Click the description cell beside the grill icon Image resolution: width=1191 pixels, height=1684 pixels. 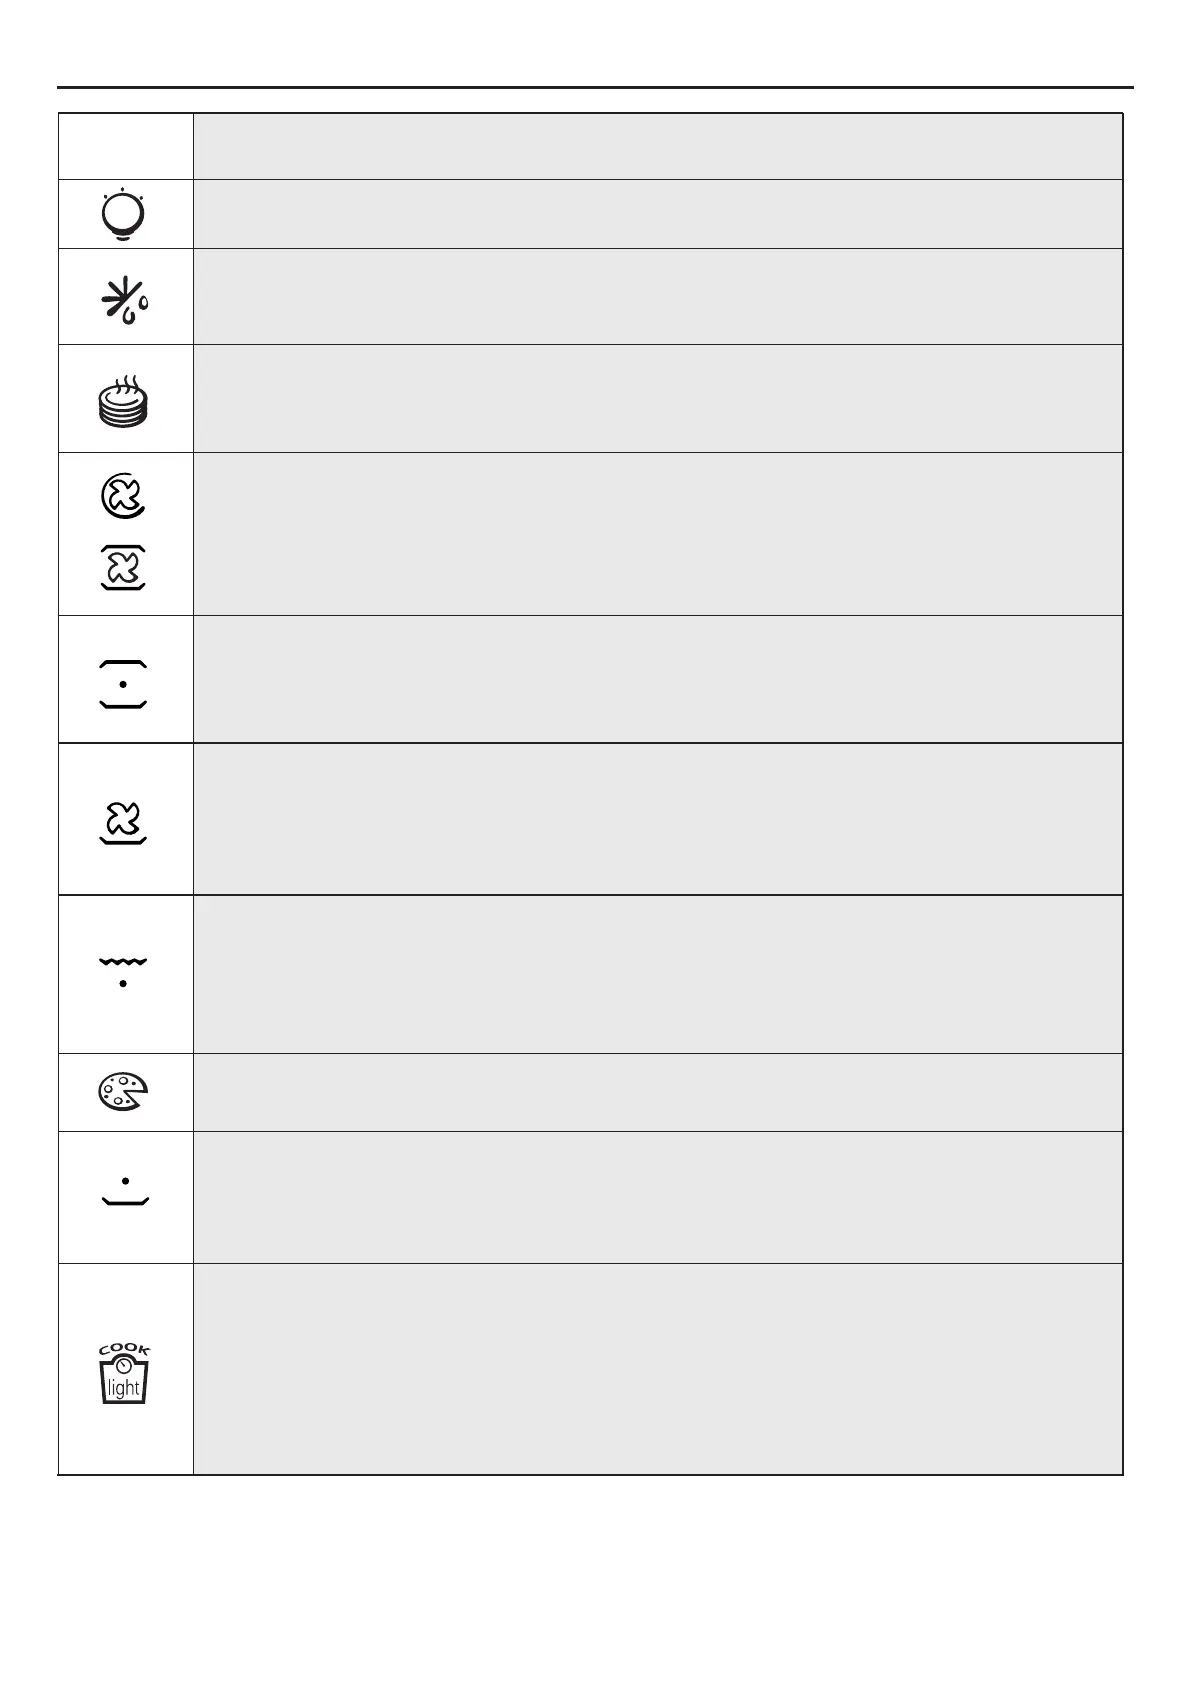tap(657, 974)
